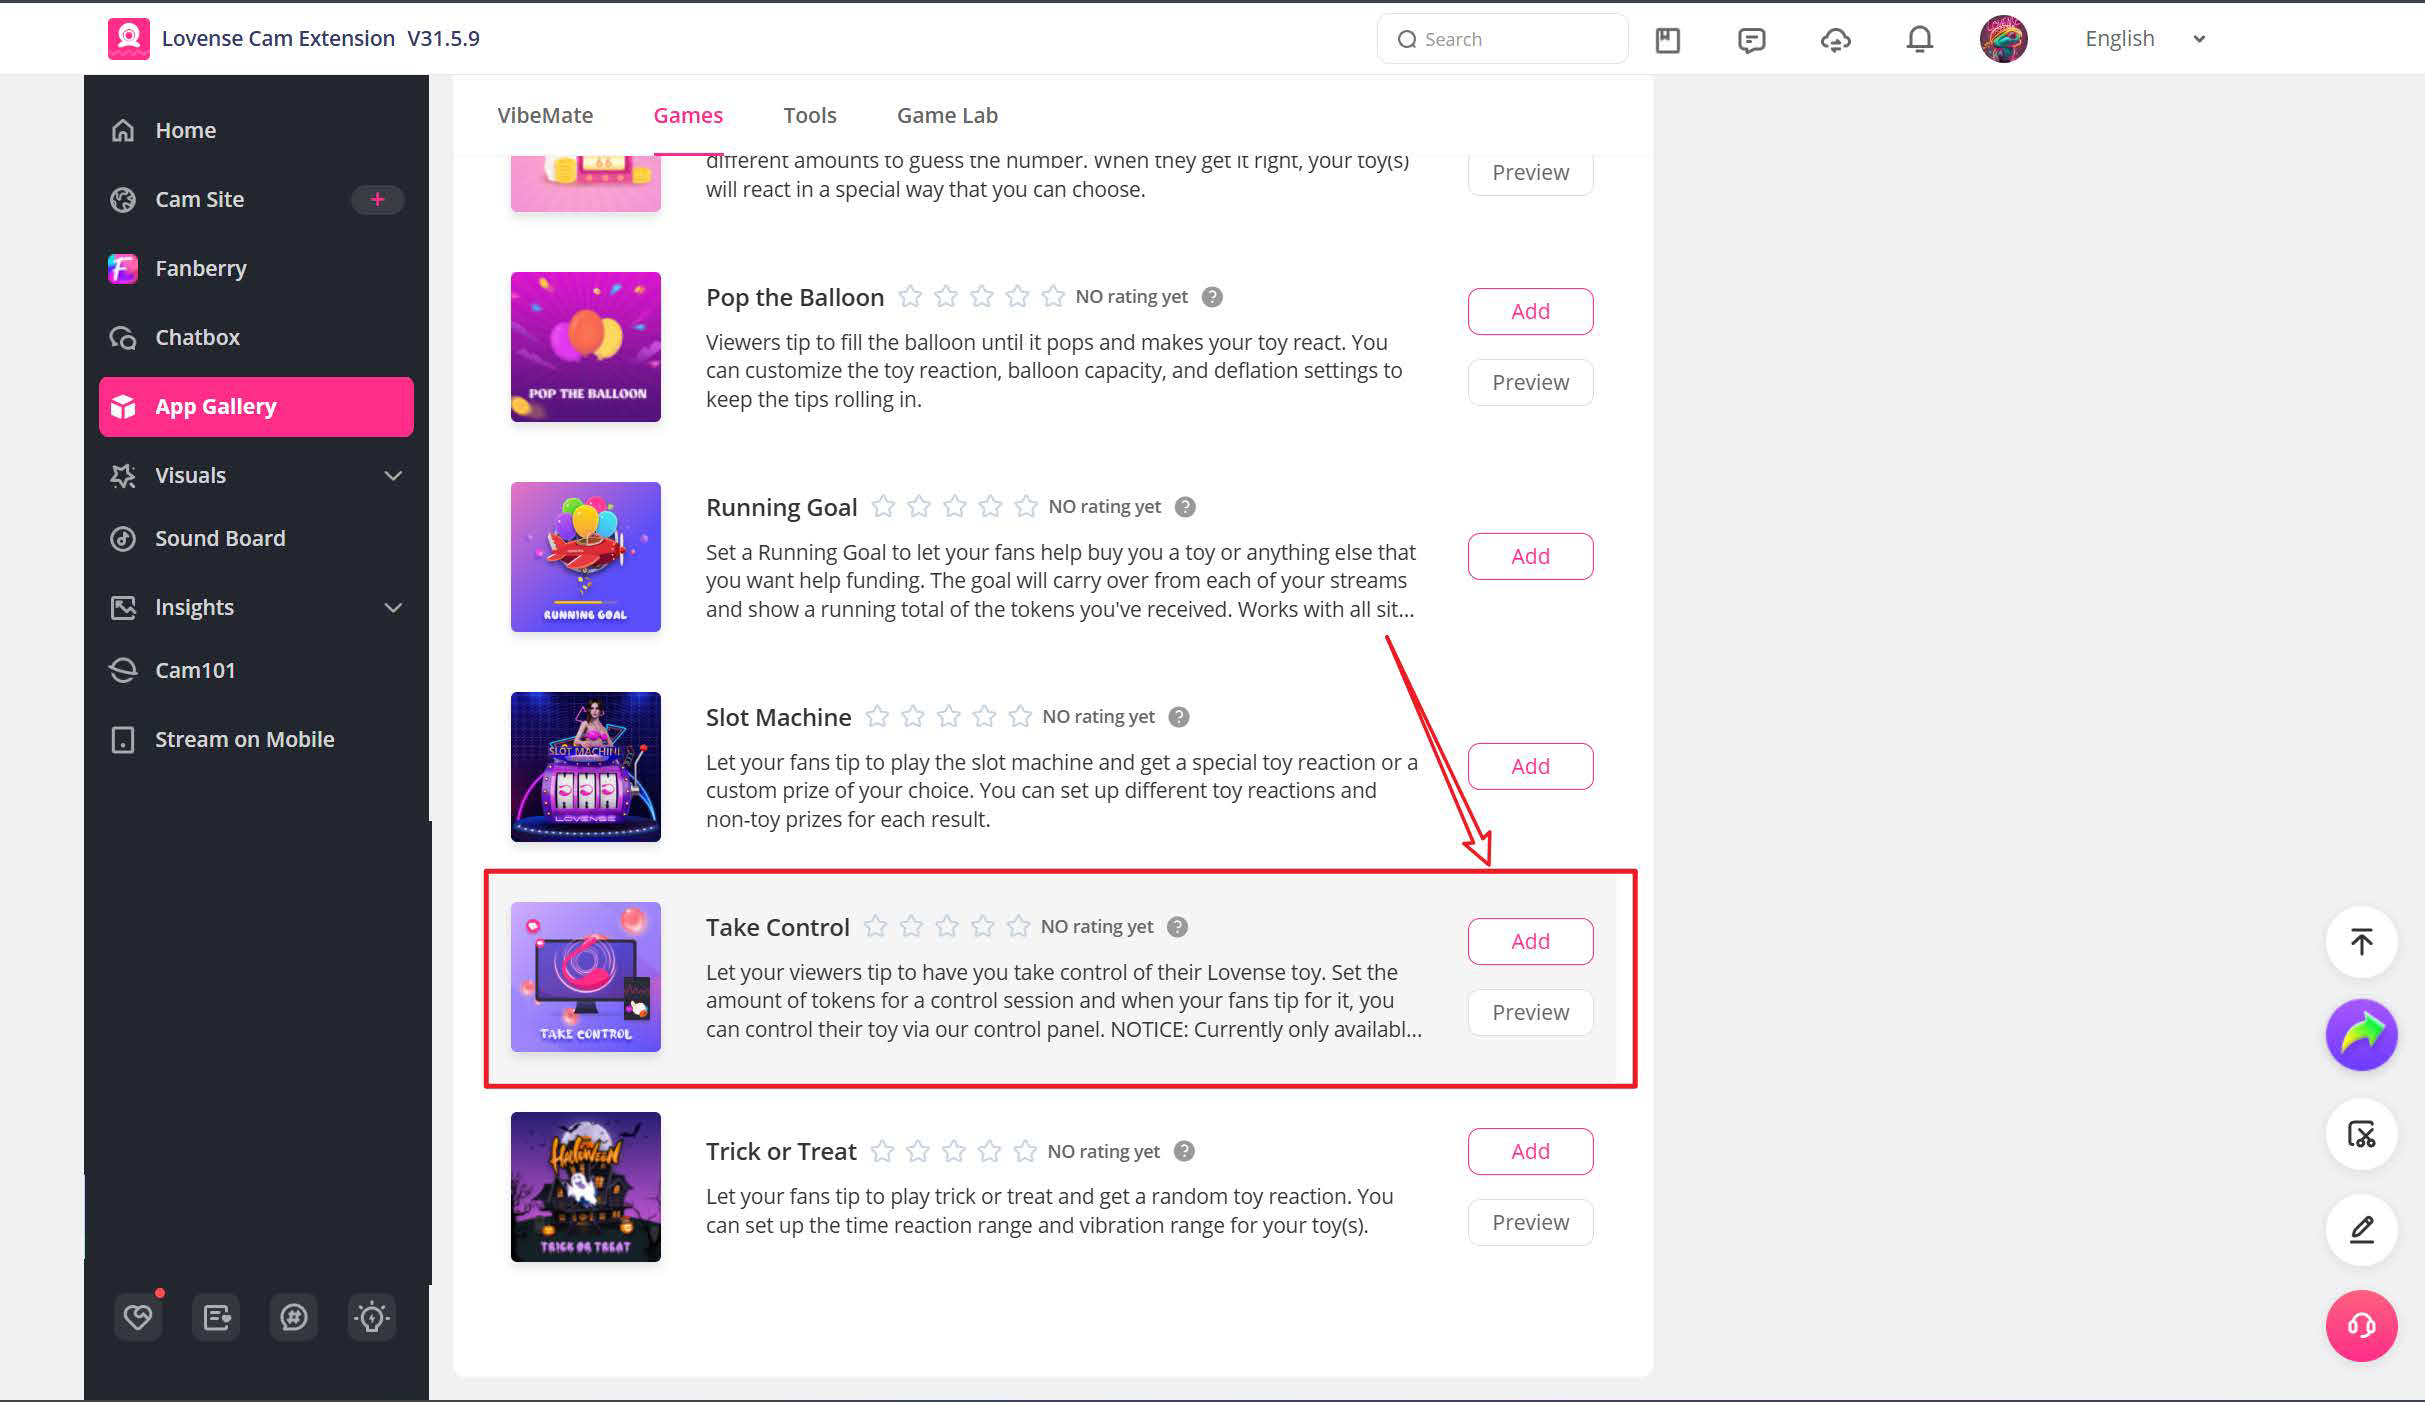Click the plus badge beside Cam Site
The image size is (2425, 1402).
pyautogui.click(x=377, y=199)
